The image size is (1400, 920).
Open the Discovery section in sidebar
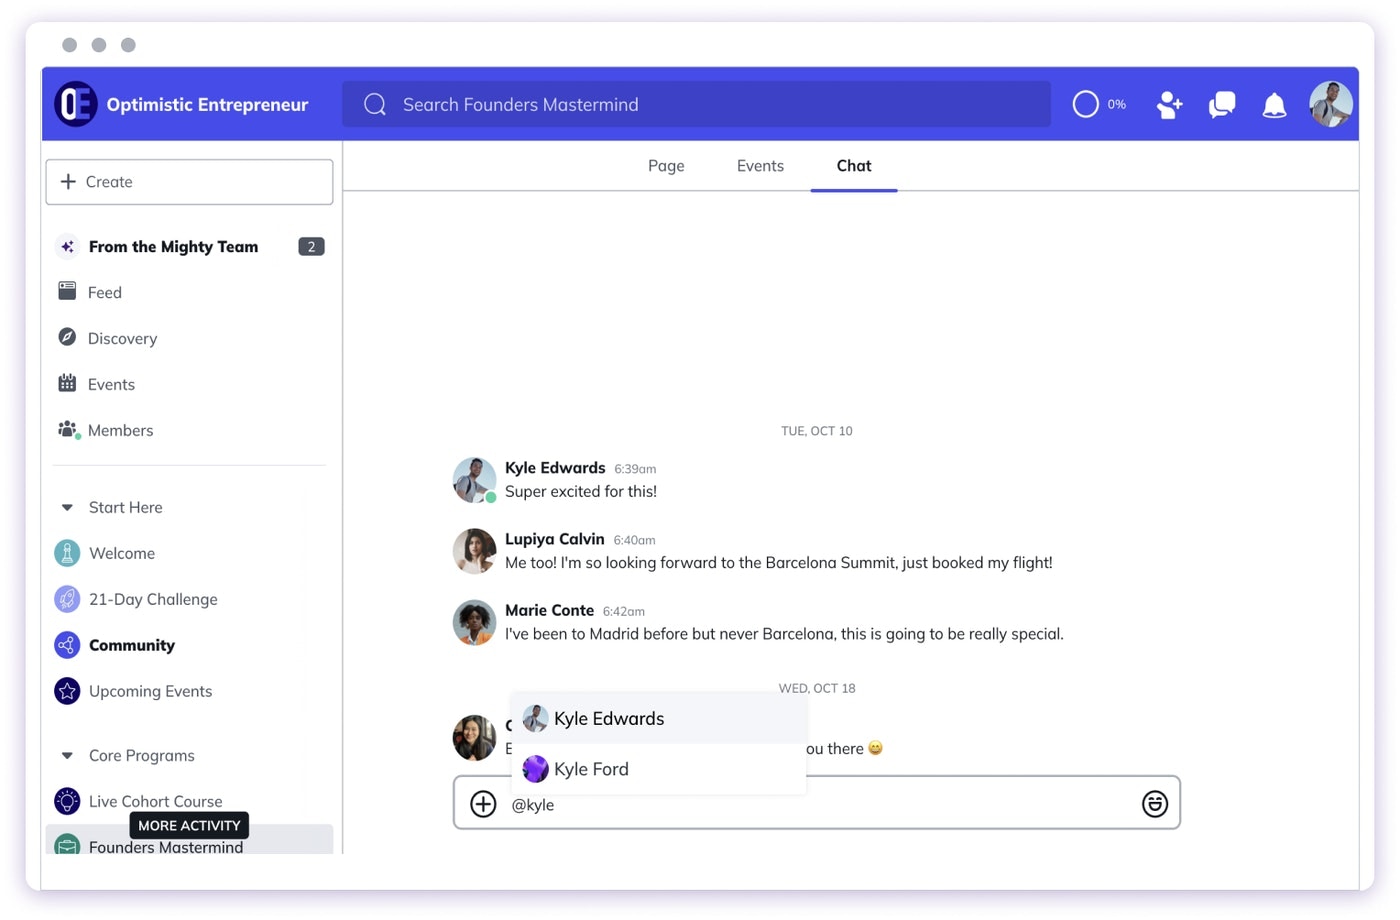click(122, 338)
